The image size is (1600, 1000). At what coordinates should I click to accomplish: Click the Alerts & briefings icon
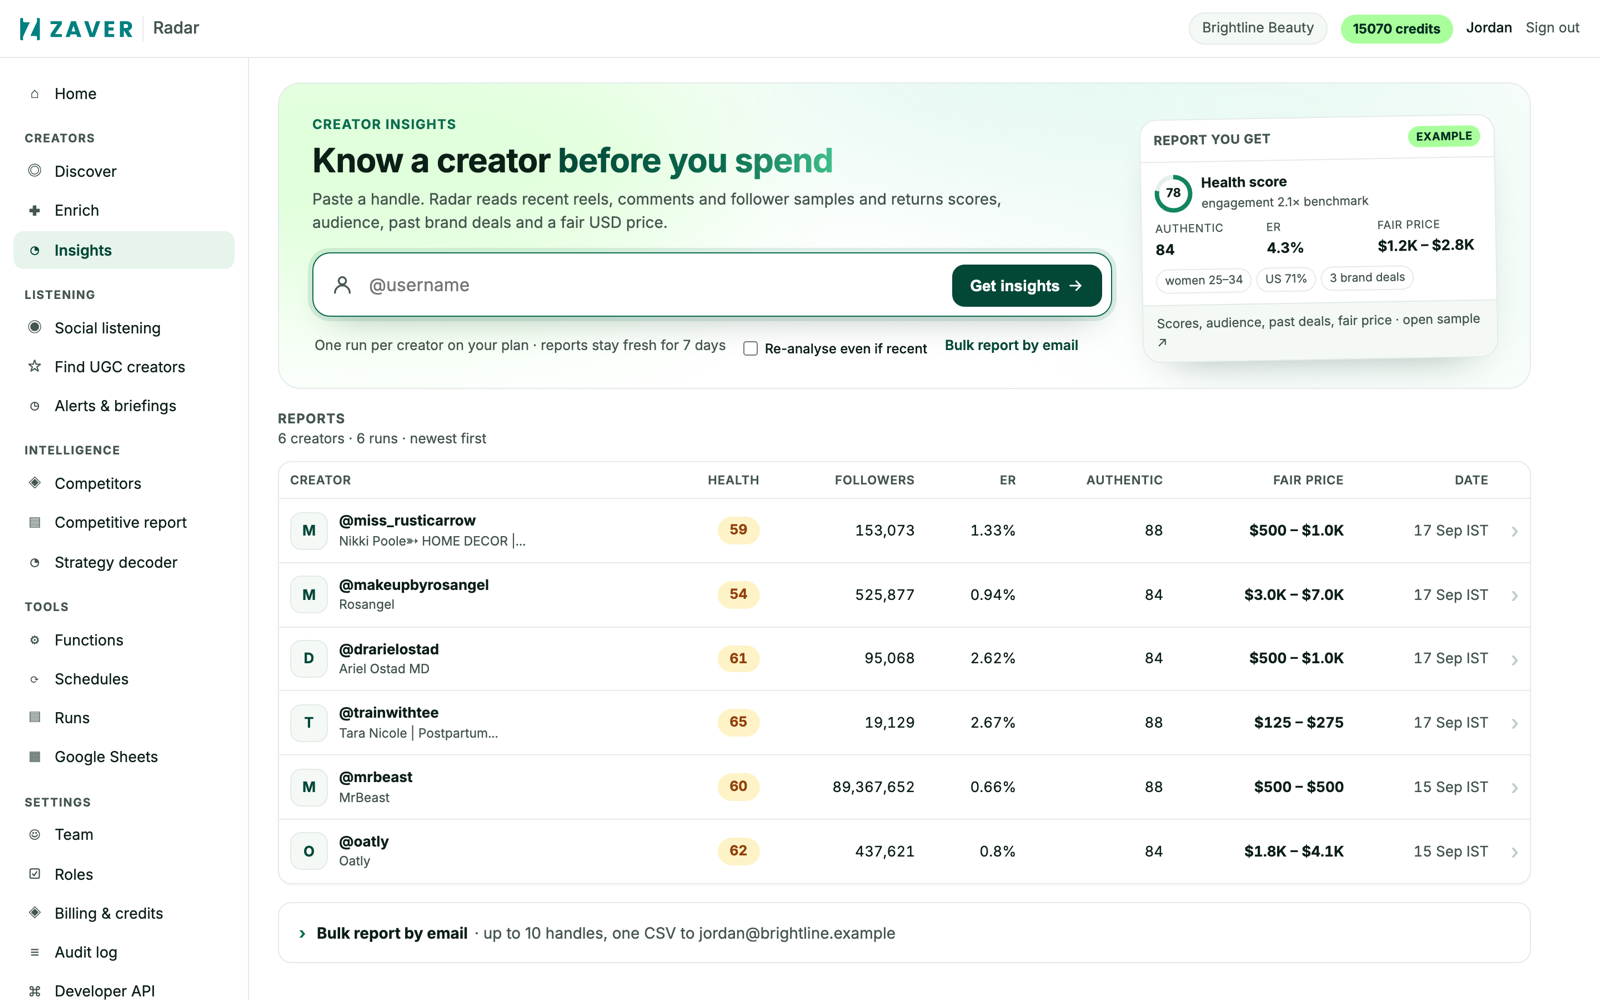pyautogui.click(x=35, y=406)
